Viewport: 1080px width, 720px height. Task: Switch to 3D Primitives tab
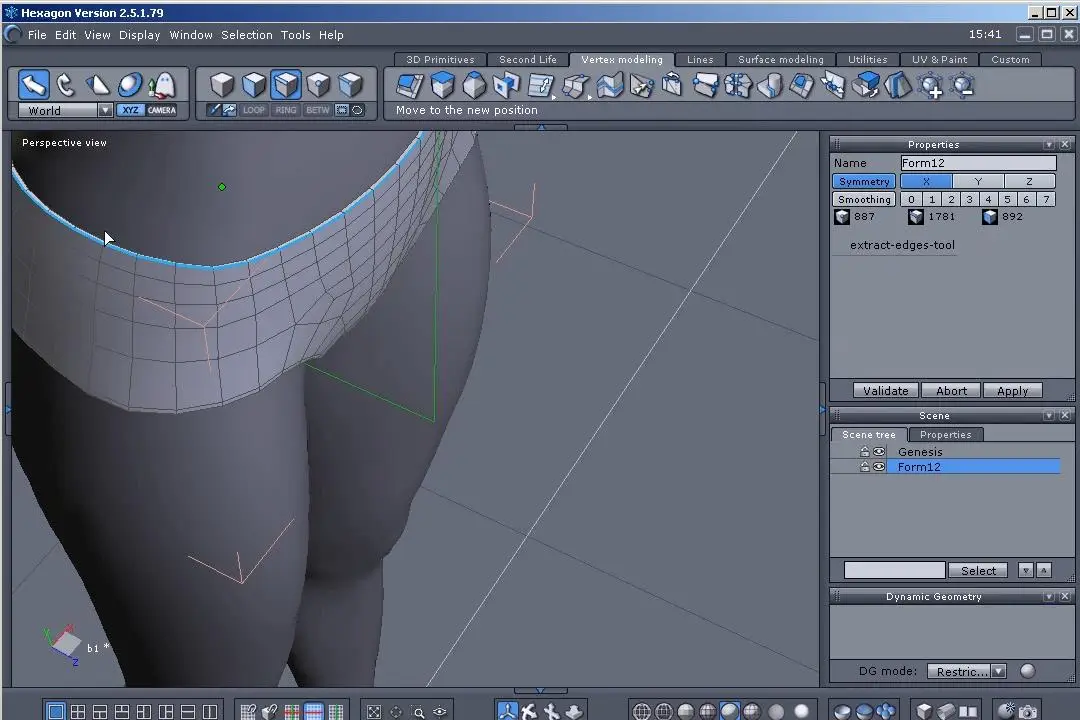[440, 60]
